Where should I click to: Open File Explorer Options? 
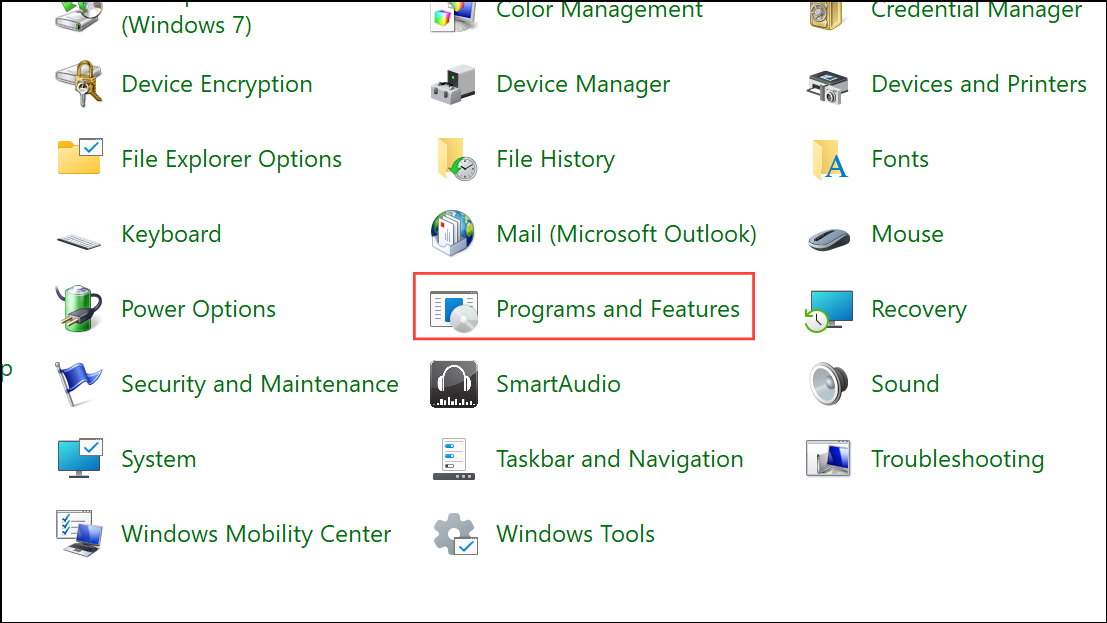pos(231,159)
